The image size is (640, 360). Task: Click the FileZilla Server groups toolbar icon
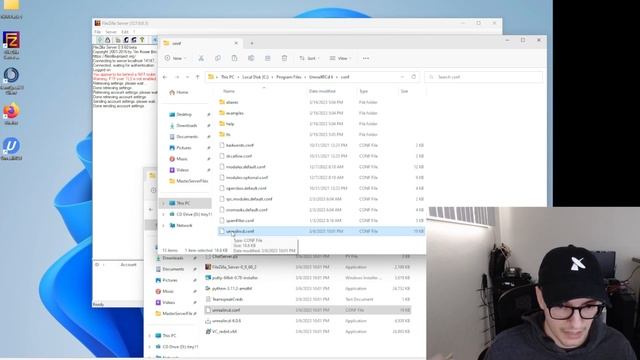(134, 40)
